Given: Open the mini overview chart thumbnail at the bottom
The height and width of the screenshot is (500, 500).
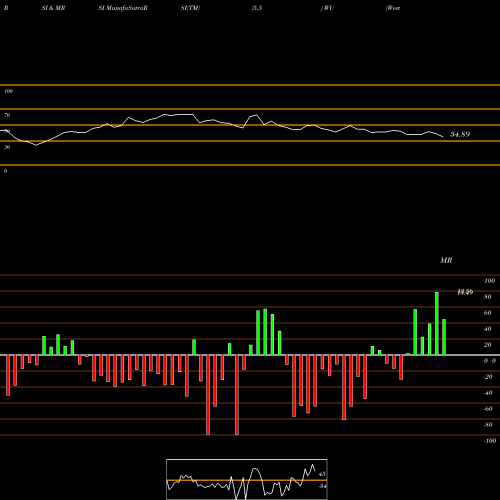Looking at the screenshot, I should pyautogui.click(x=247, y=479).
